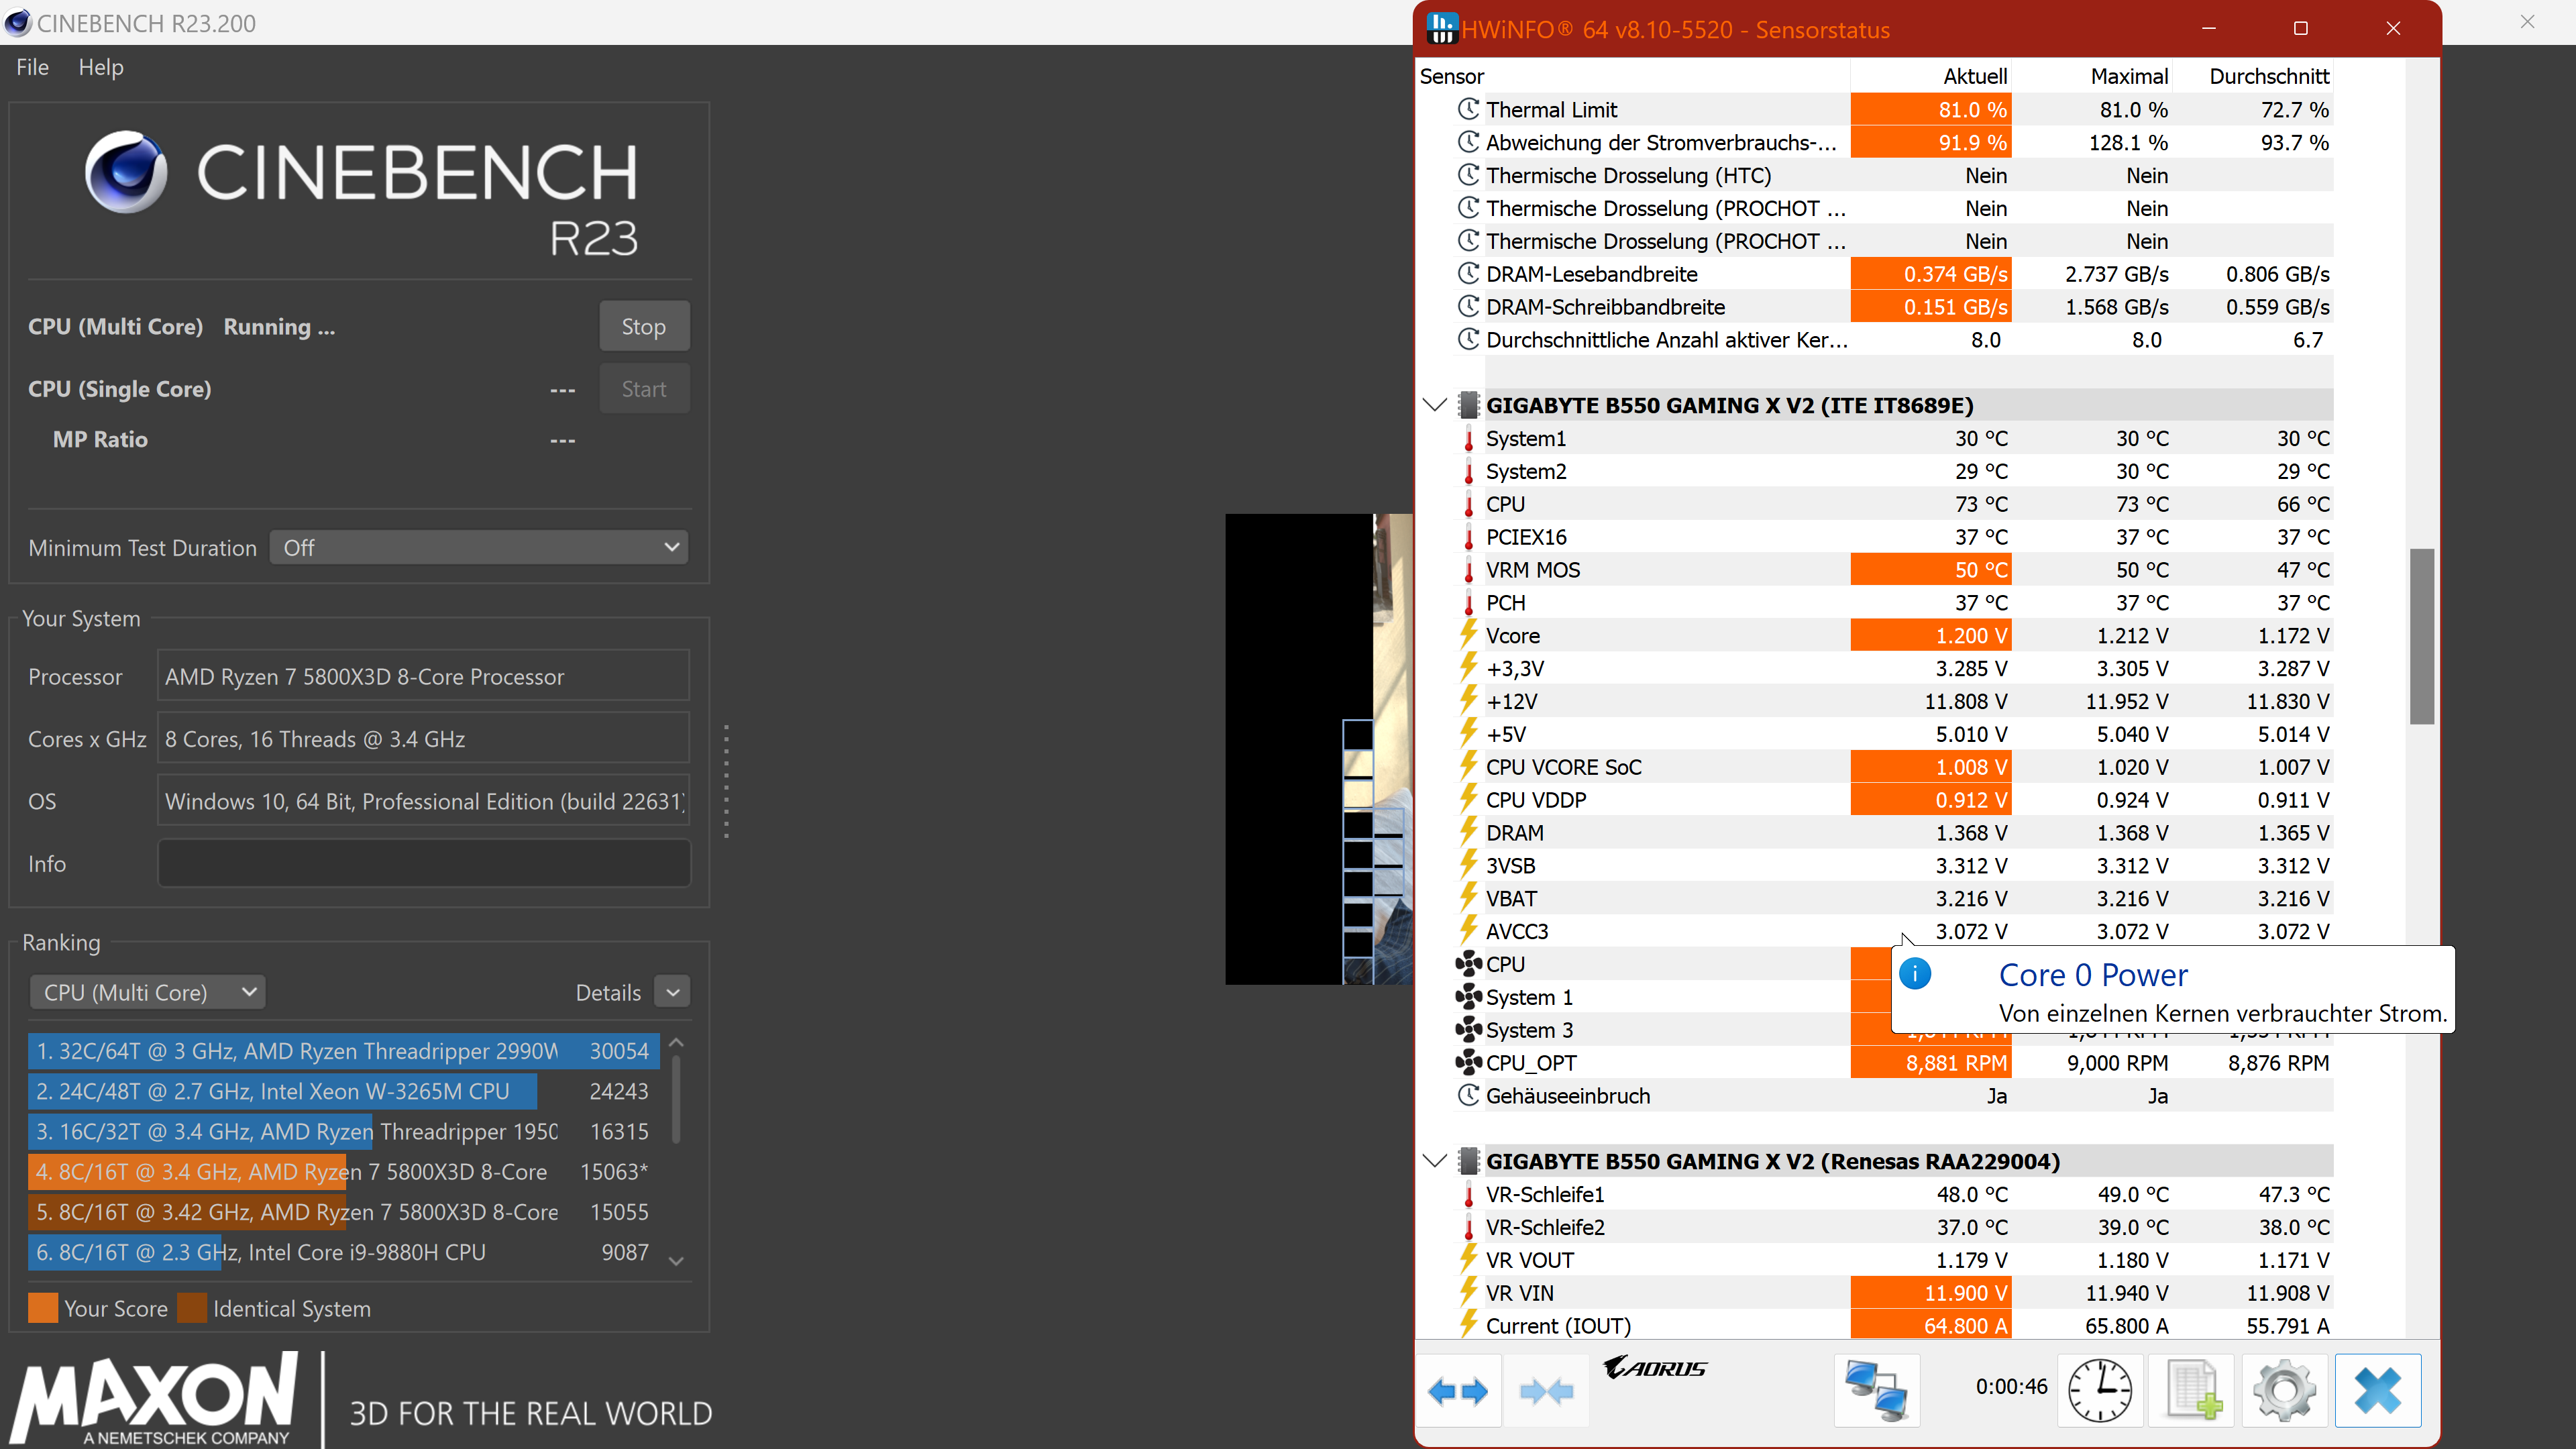
Task: Click the fan icon beside System 1
Action: [1468, 996]
